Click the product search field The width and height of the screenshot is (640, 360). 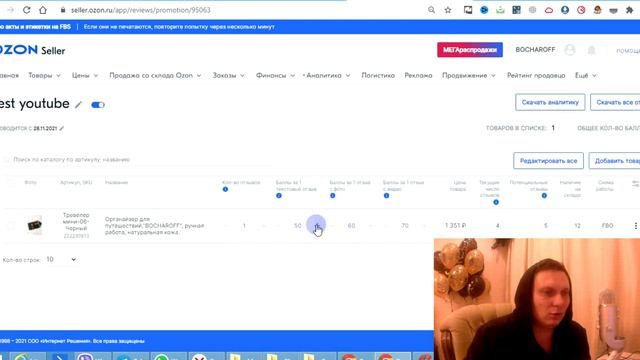click(139, 160)
